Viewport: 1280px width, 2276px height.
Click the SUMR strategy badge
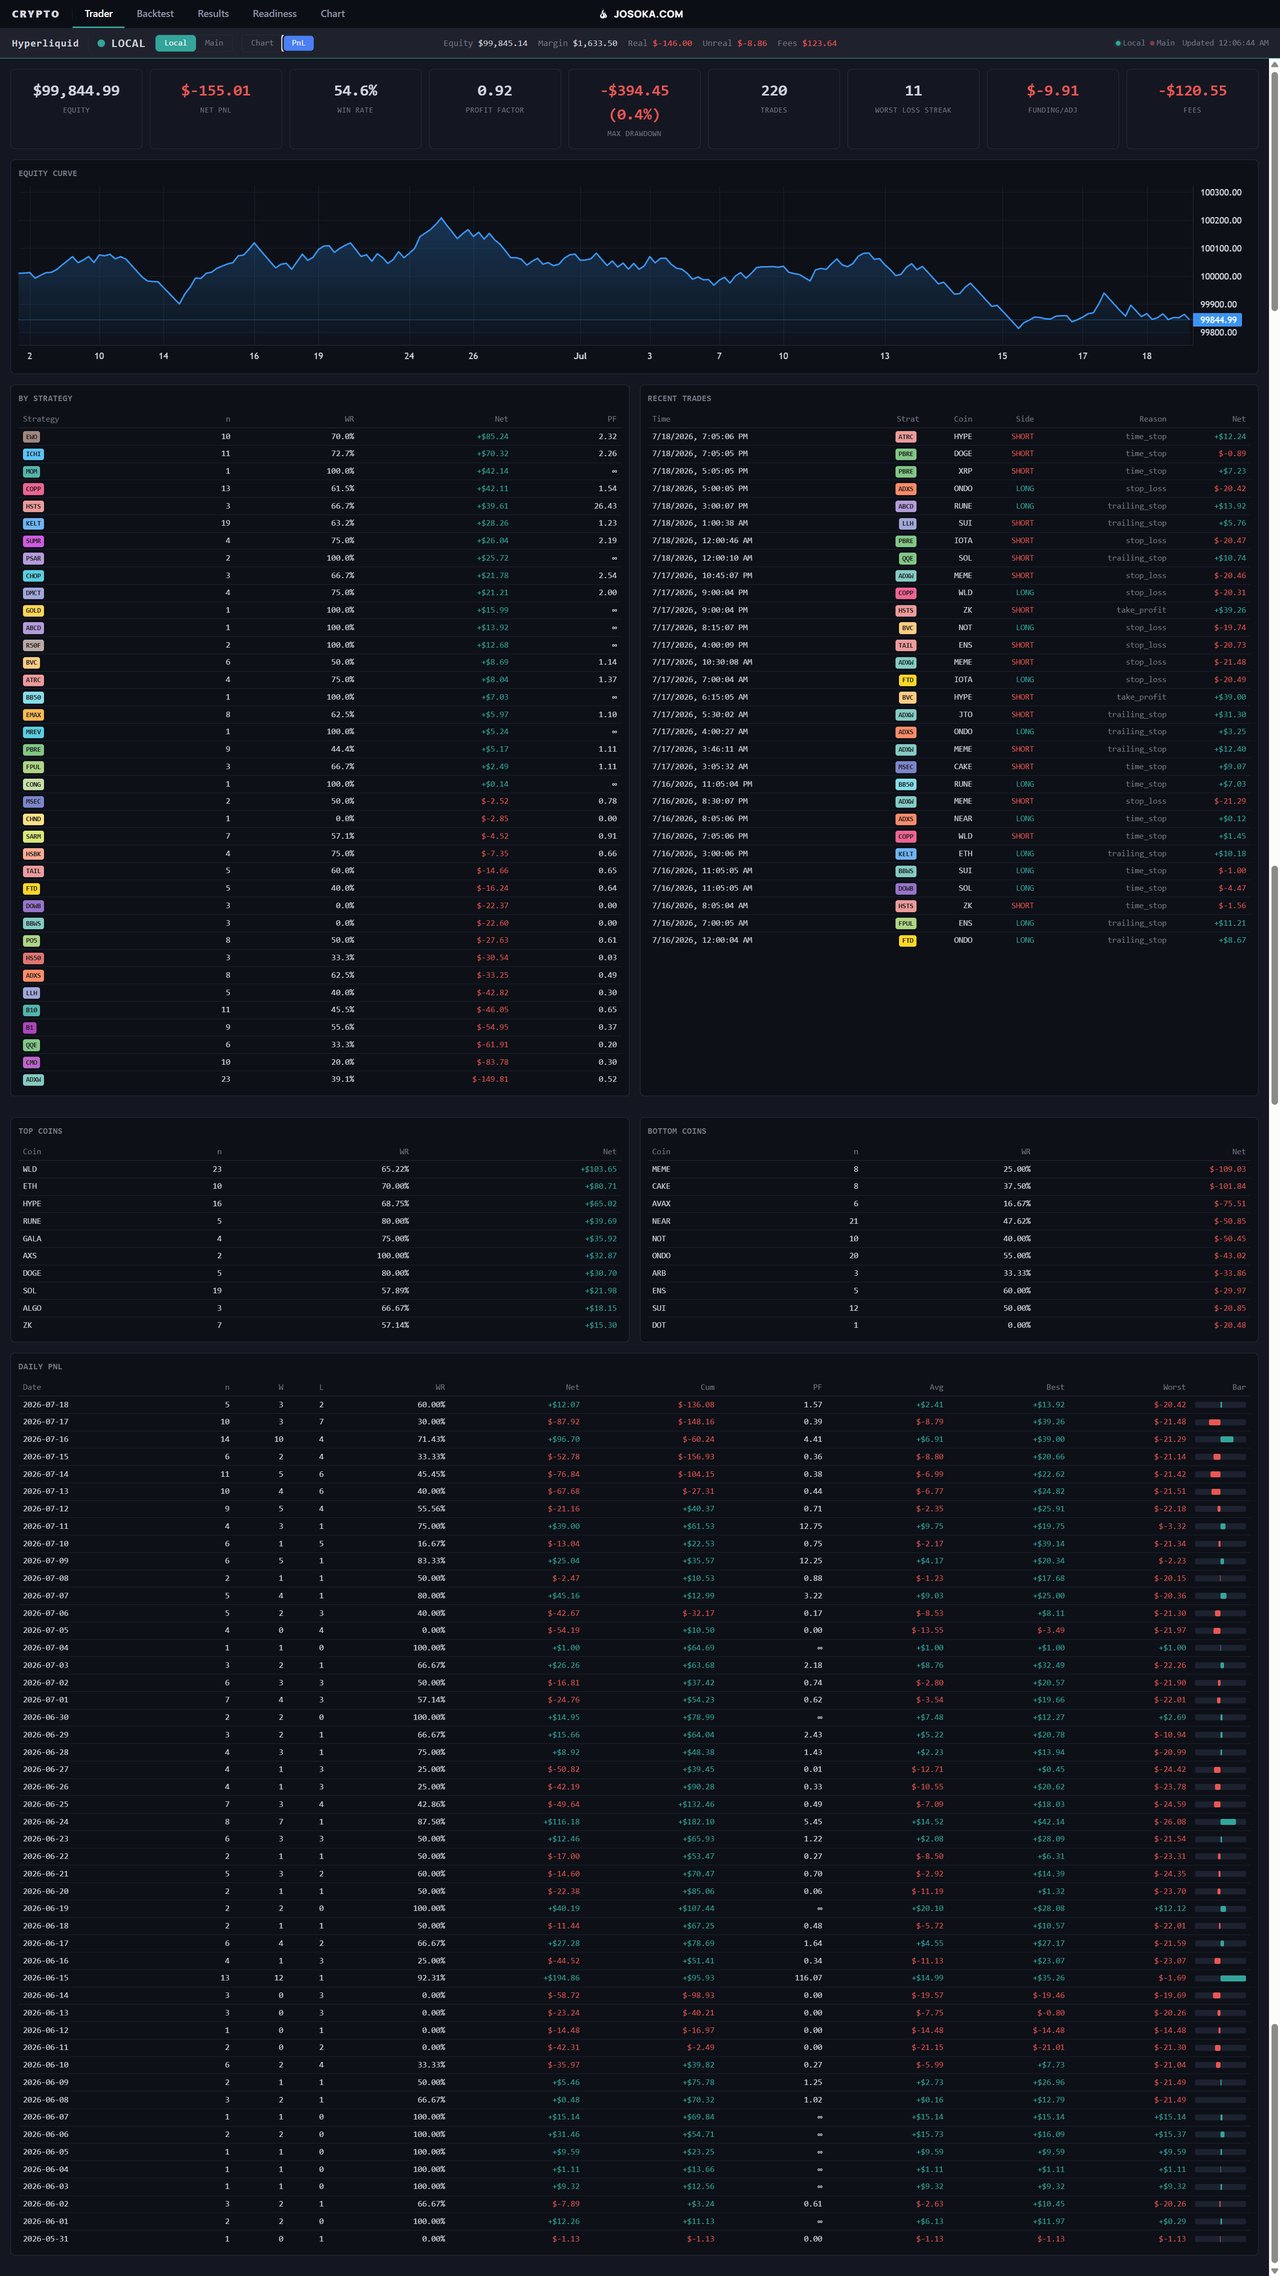pos(33,541)
